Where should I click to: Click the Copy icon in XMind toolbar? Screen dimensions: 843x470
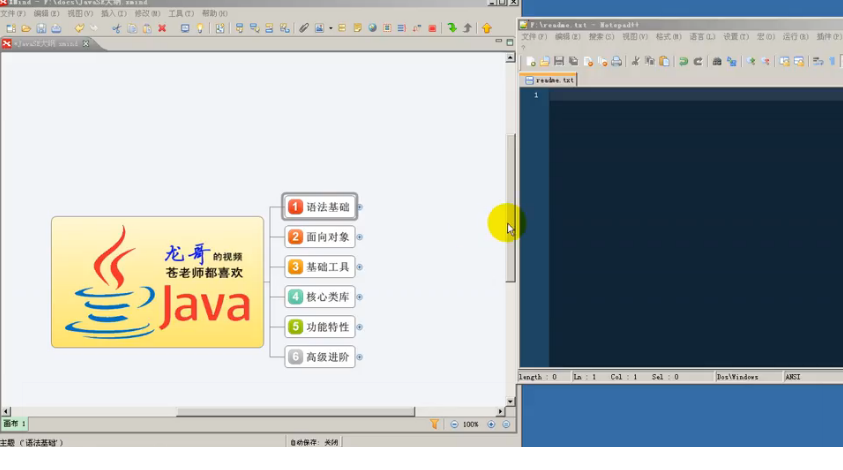(x=132, y=28)
